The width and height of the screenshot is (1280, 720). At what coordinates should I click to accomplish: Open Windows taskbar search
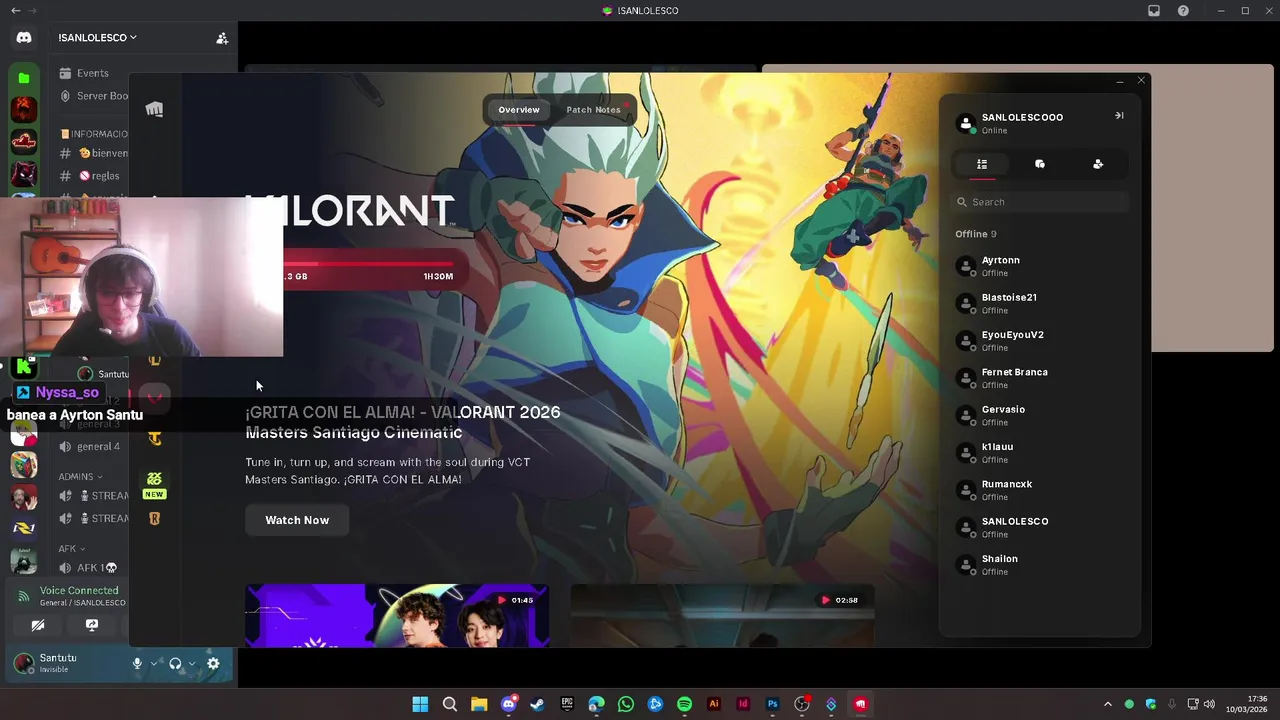[450, 704]
